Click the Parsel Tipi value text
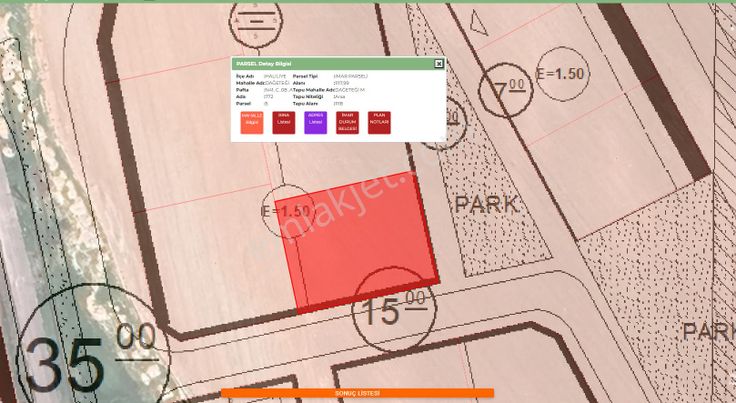The width and height of the screenshot is (736, 403). (350, 76)
